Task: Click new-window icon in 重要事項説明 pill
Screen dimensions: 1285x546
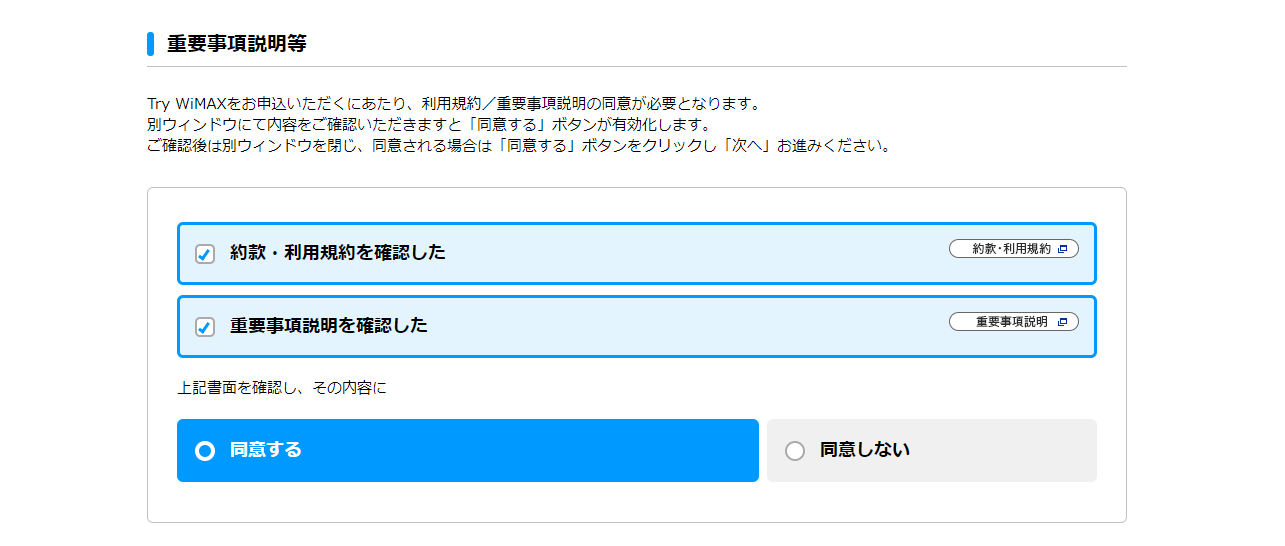Action: pos(1062,322)
